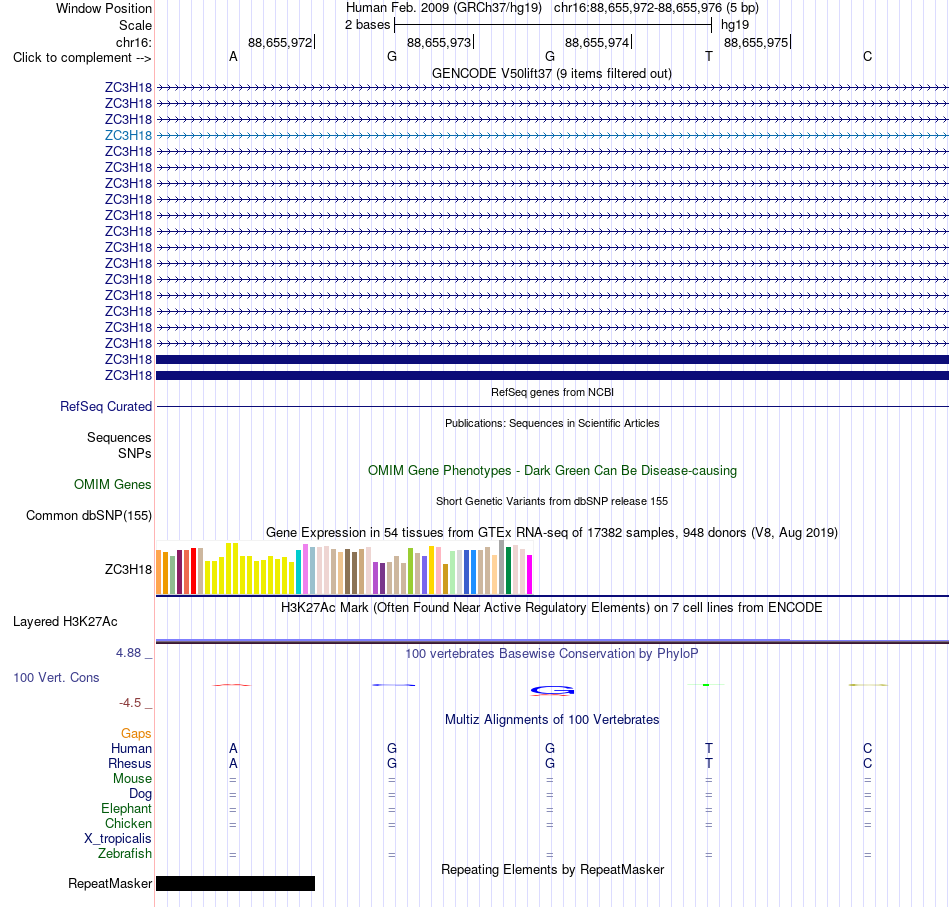Open 'Multiz Alignments of 100 Vertebrates' title
This screenshot has height=907, width=950.
[552, 720]
